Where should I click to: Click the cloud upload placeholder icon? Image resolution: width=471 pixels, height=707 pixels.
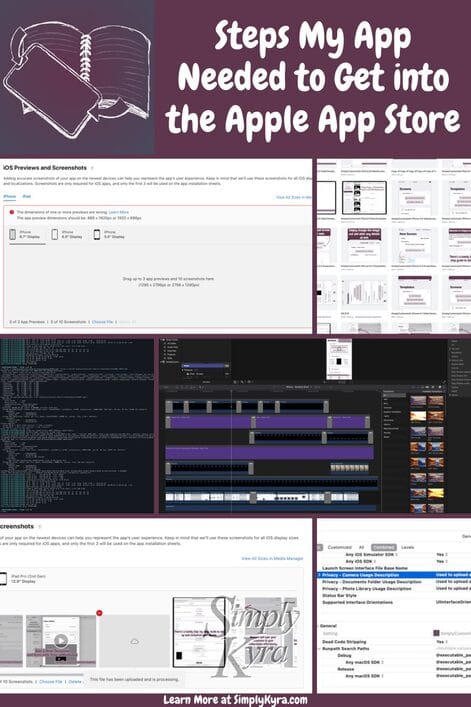pyautogui.click(x=134, y=641)
